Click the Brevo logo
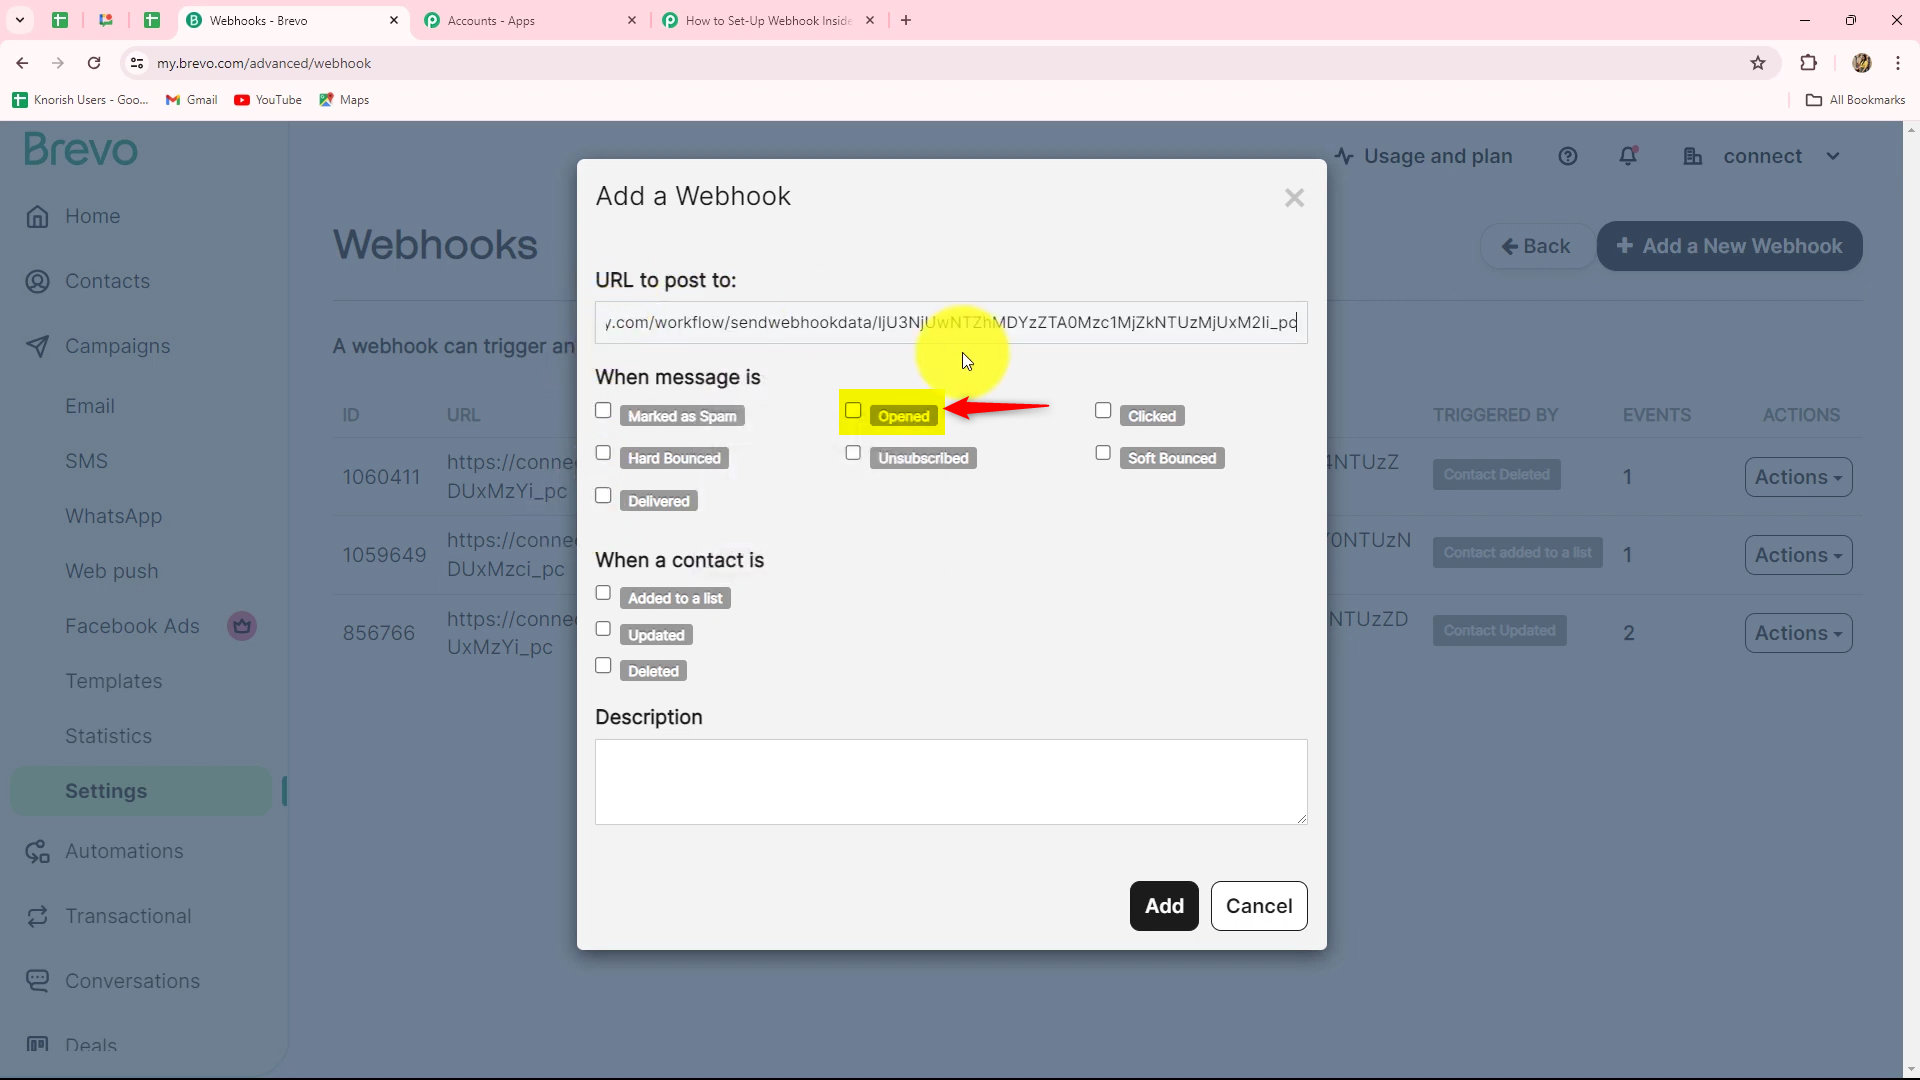 81,150
